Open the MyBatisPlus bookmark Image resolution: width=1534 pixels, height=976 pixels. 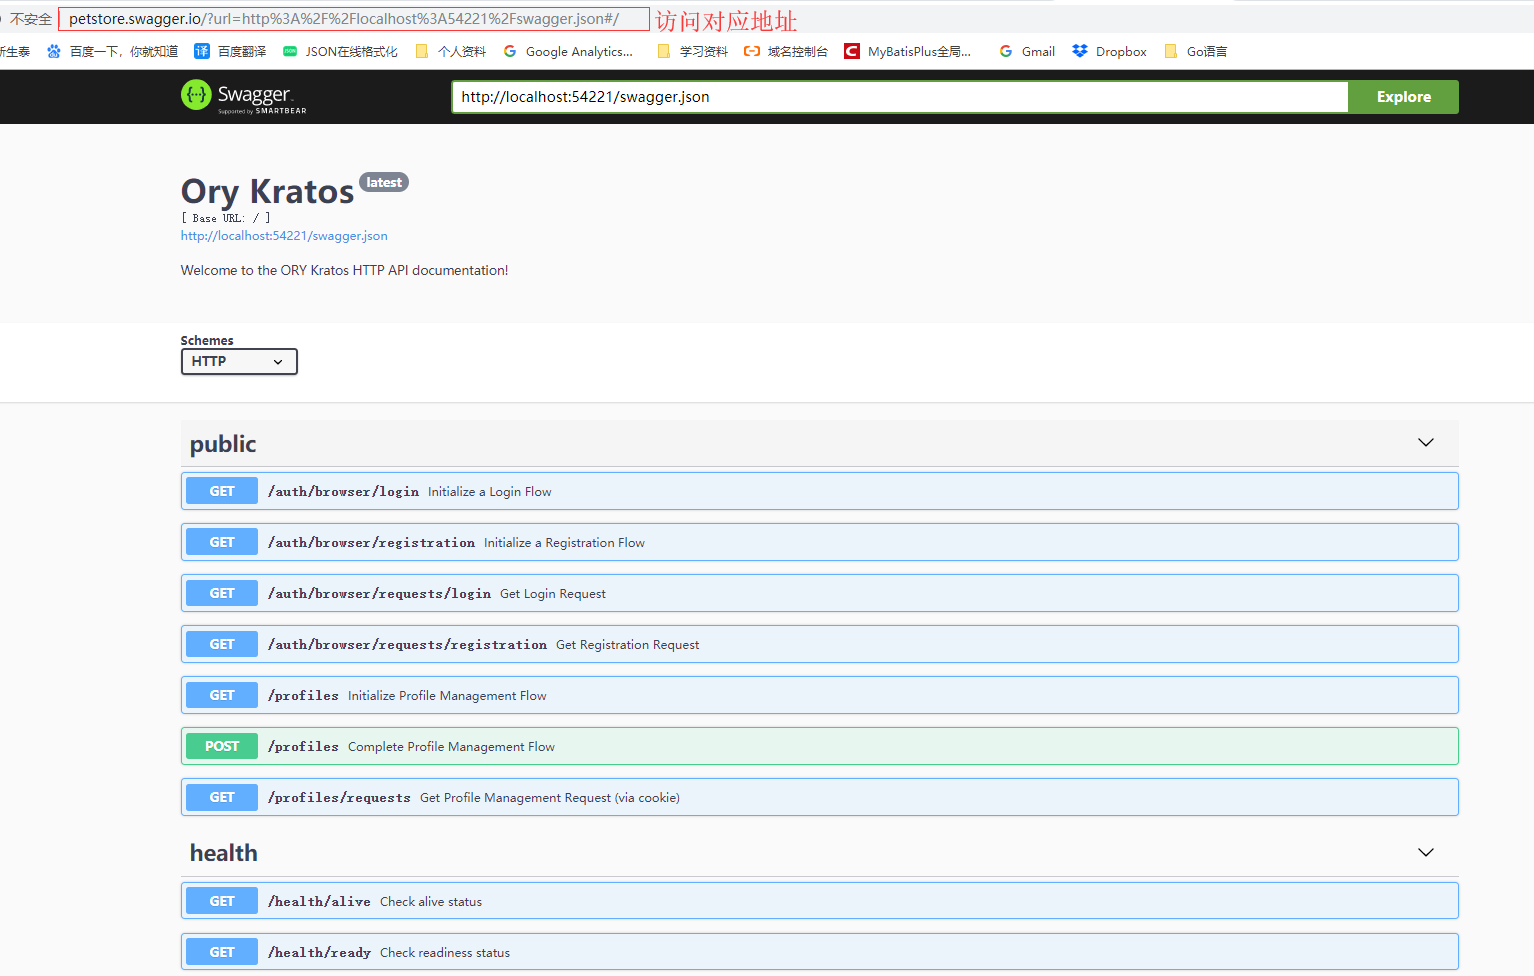tap(908, 51)
